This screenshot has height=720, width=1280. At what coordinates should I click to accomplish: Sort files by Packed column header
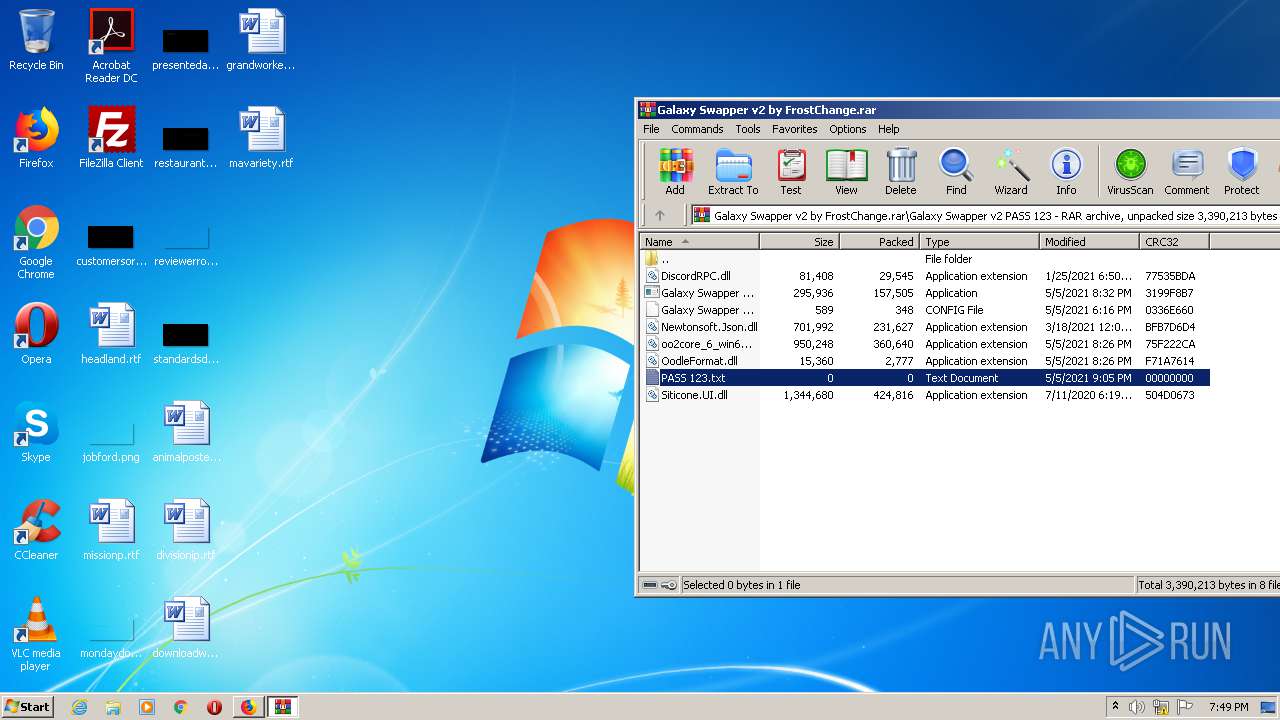pos(880,241)
